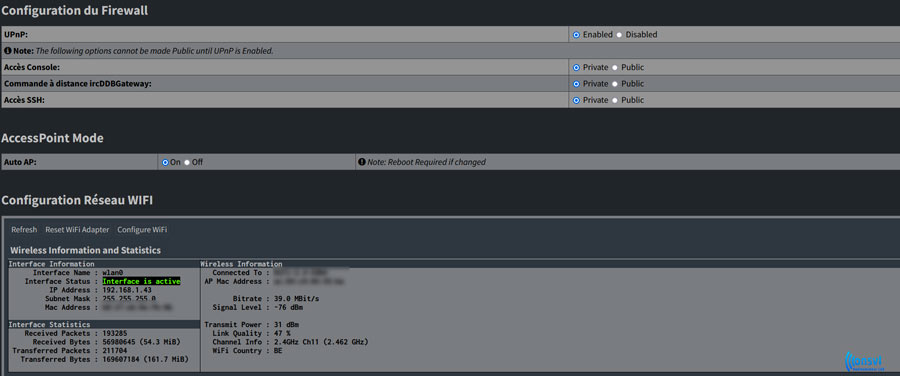Click transferred packets value 211704
This screenshot has height=376, width=900.
point(115,351)
